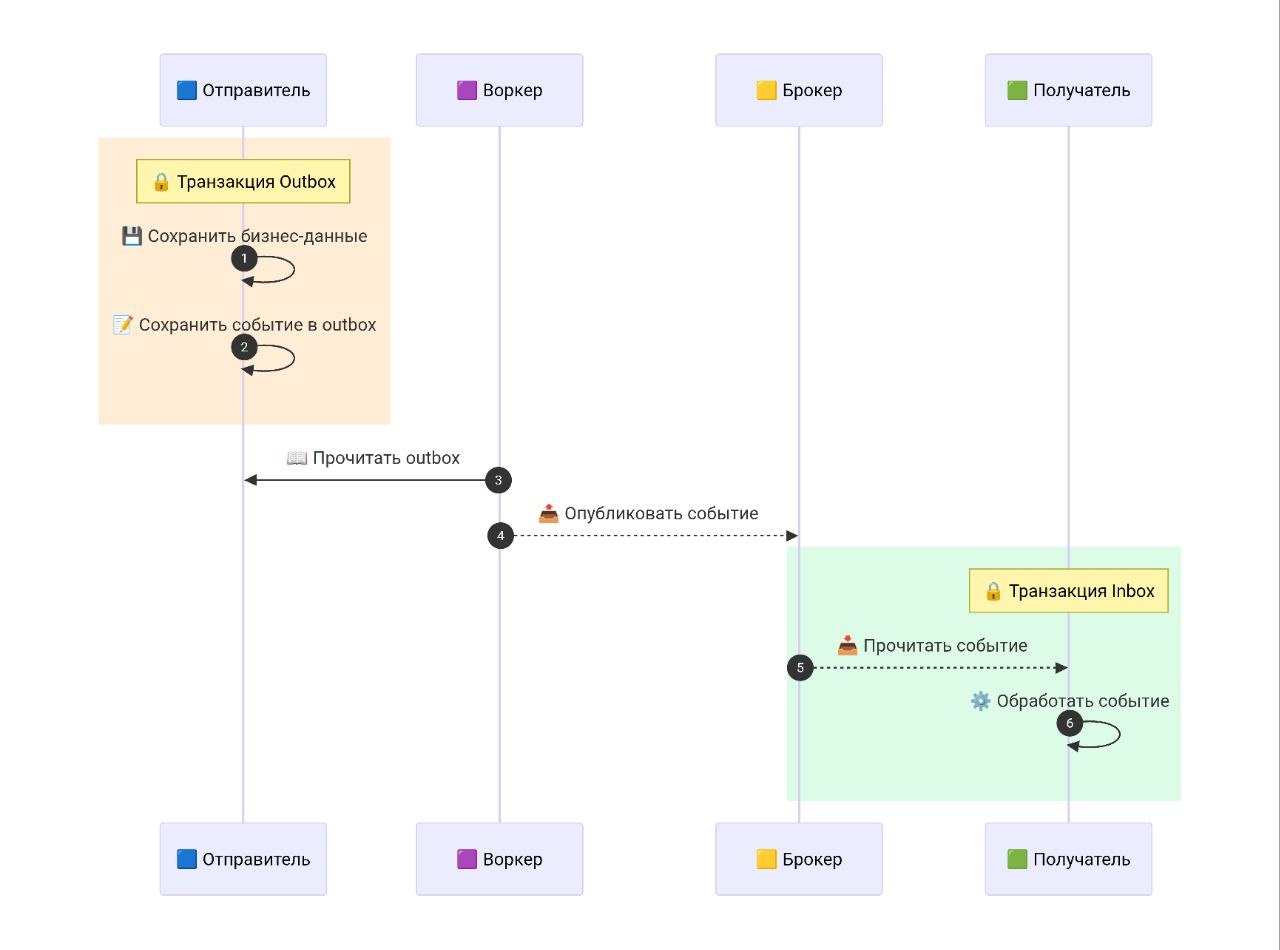Click the floppy disk icon beside Сохранить бизнес-данные
The width and height of the screenshot is (1280, 950).
click(132, 236)
